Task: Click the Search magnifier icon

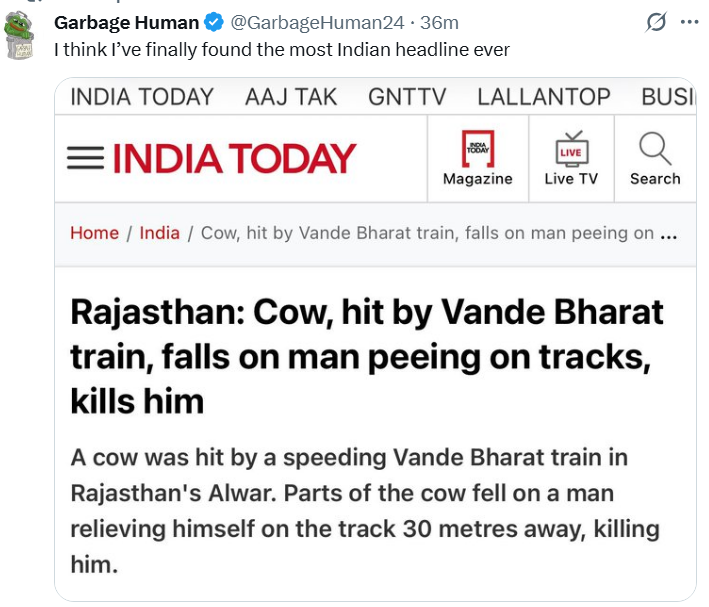Action: (655, 150)
